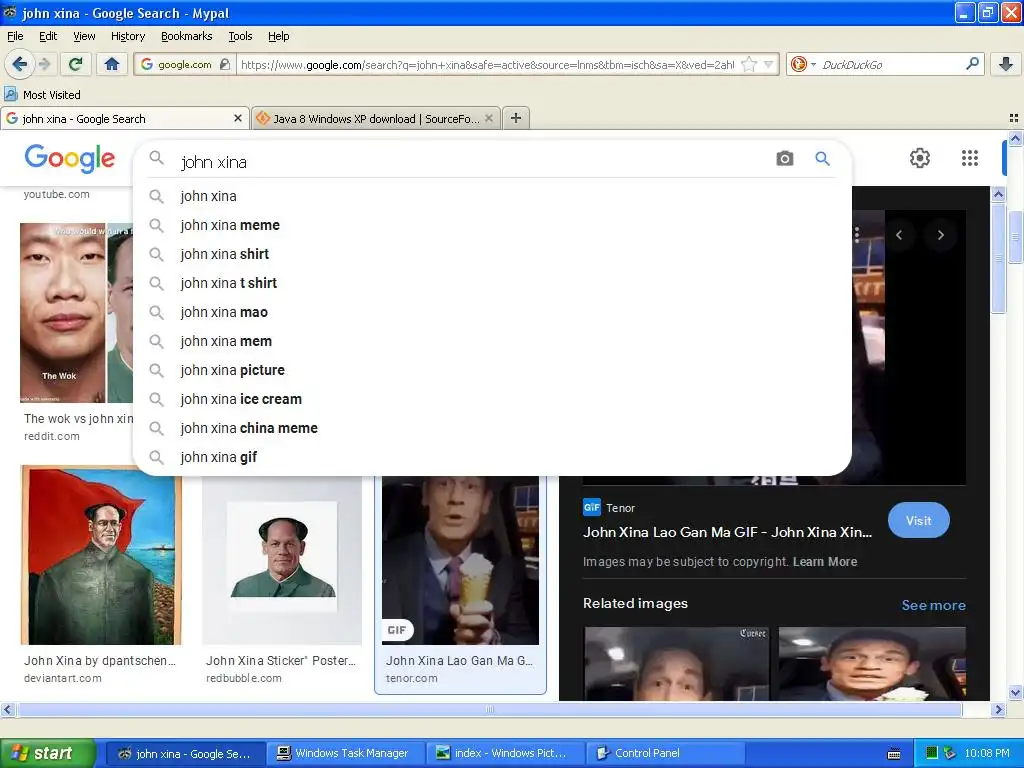
Task: Click the clock showing 10:08 PM
Action: (x=987, y=753)
